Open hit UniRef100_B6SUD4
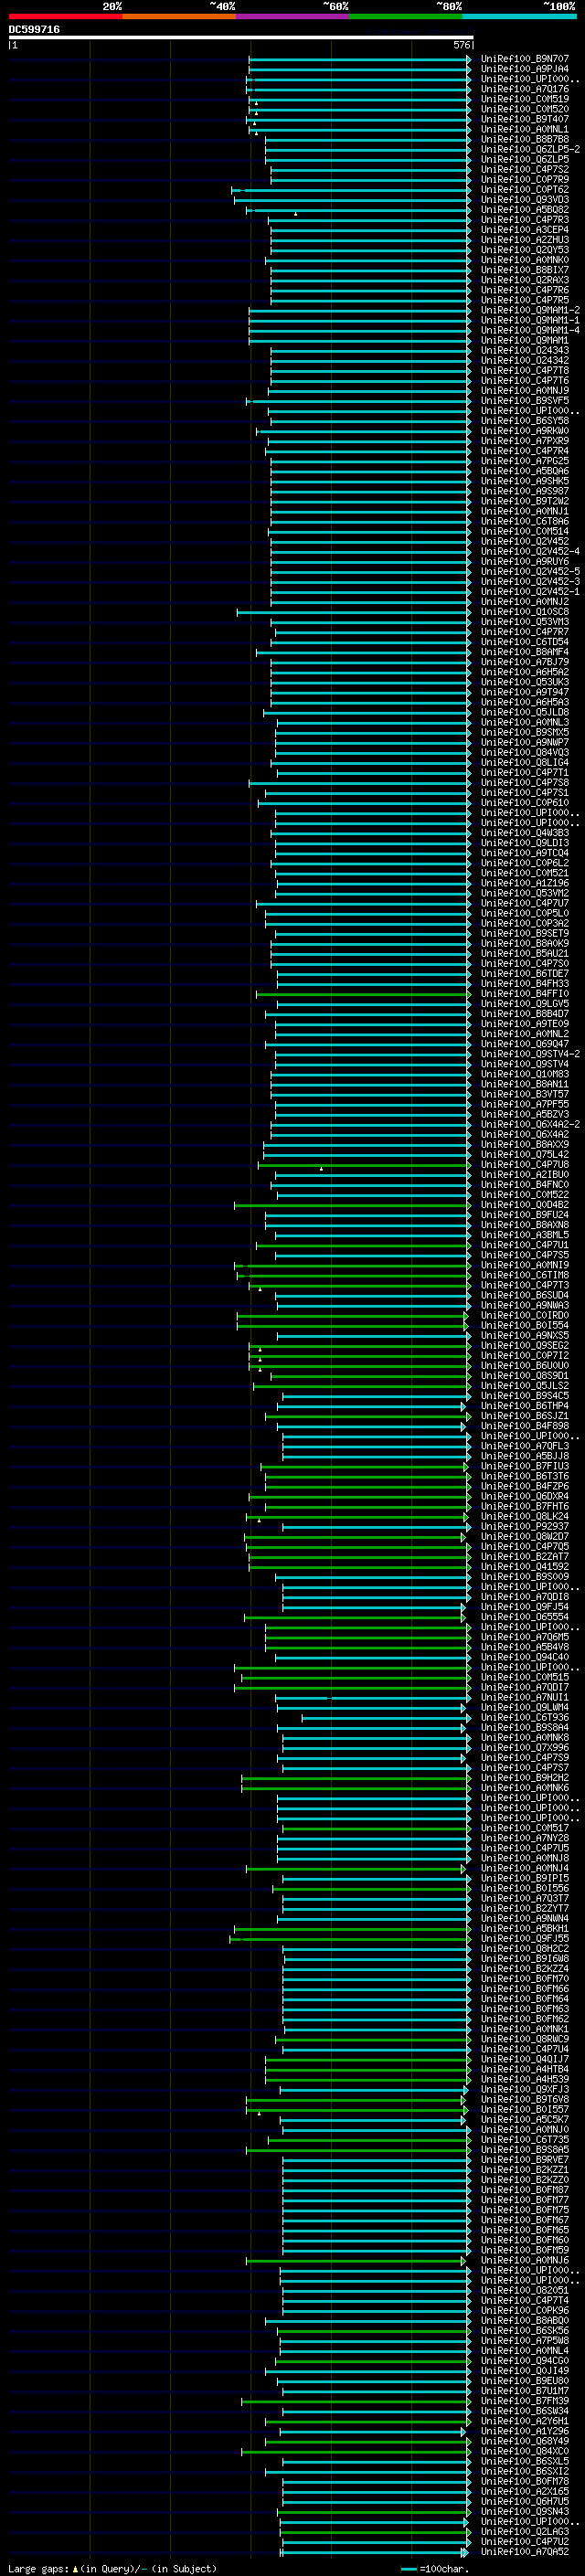 [524, 1295]
